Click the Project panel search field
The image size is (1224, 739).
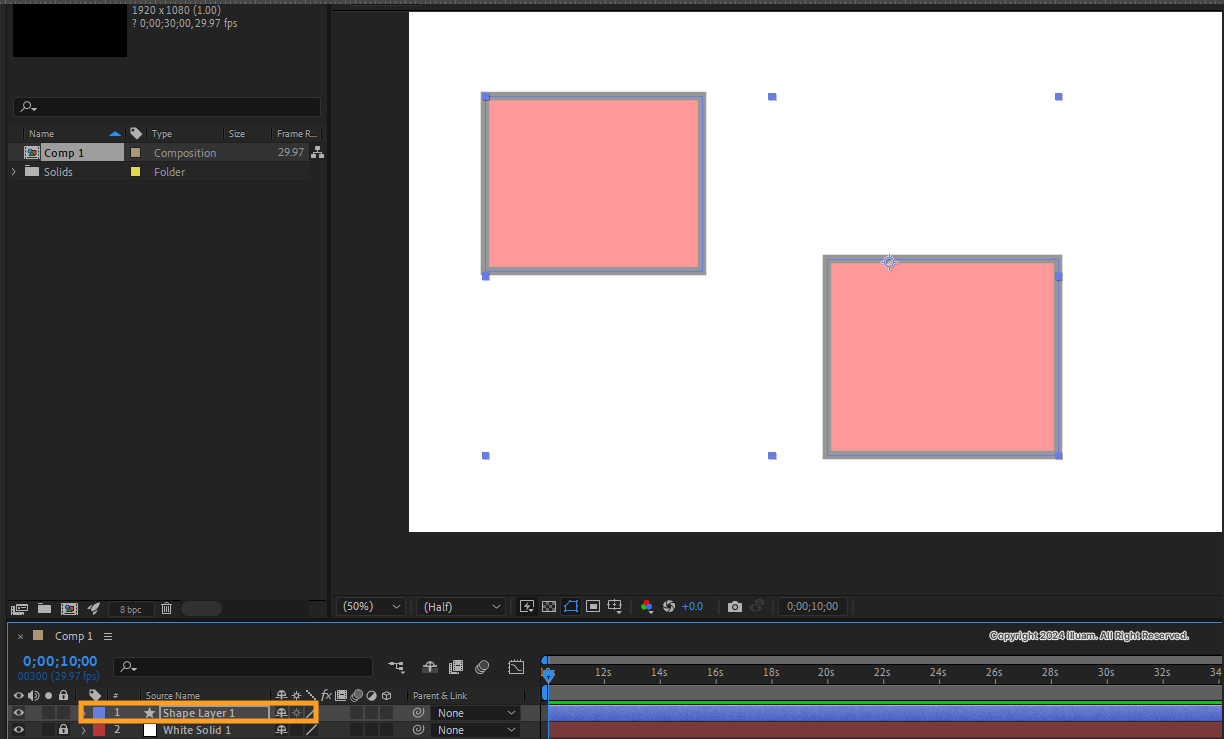(167, 107)
